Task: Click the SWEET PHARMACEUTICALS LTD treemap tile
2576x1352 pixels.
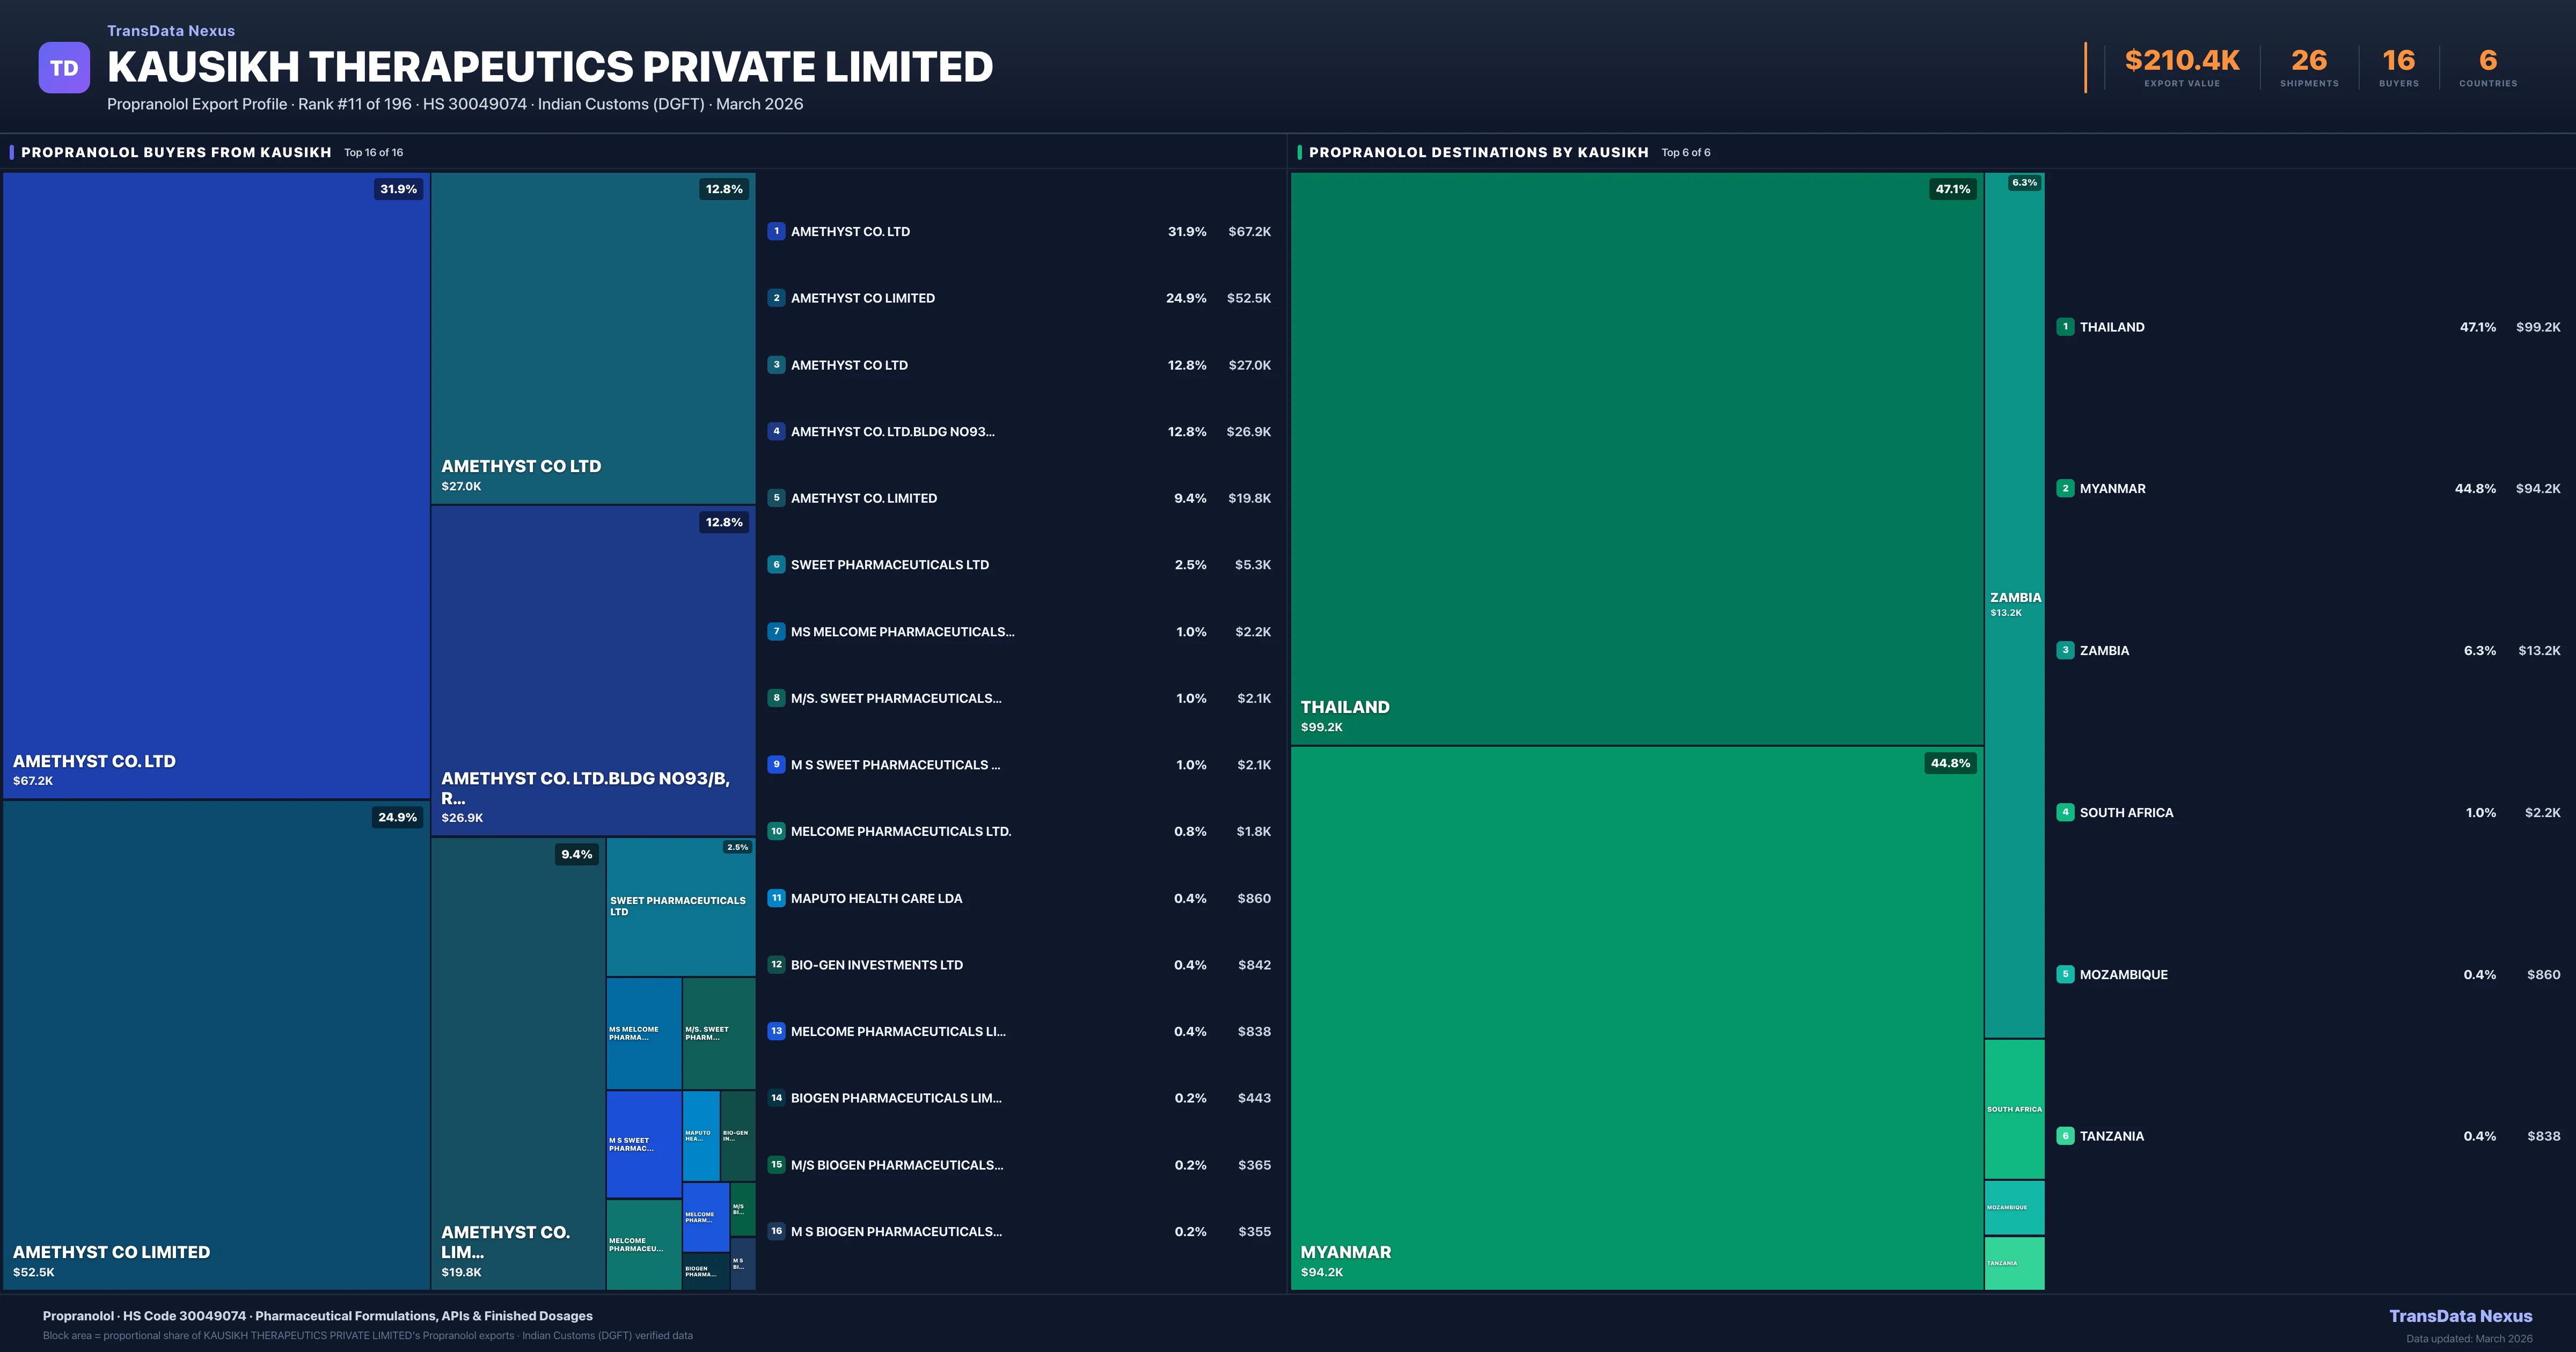Action: [x=680, y=906]
